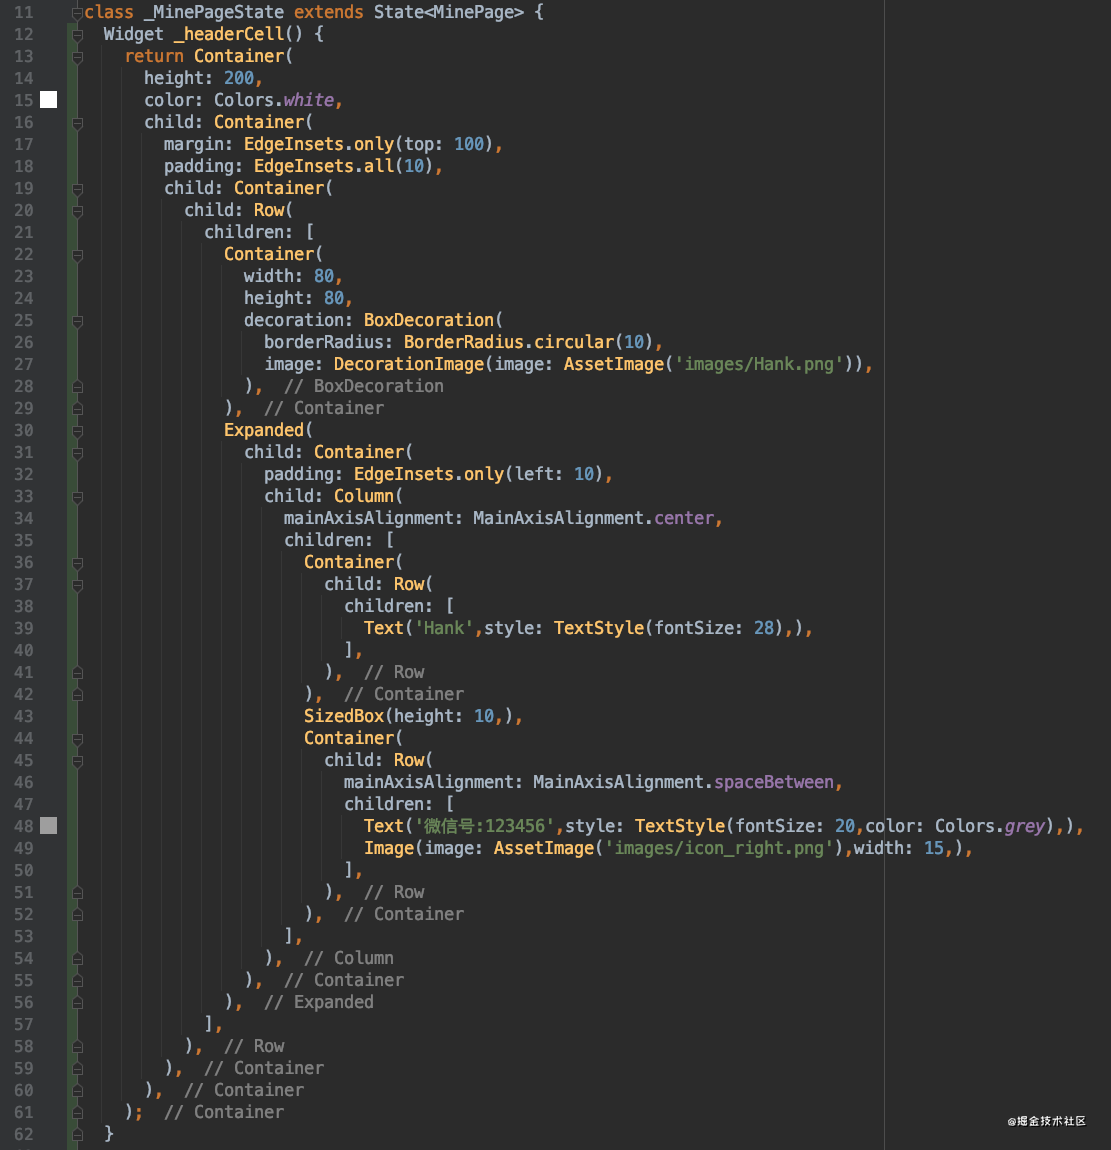Collapse the _headerCell method fold on line 12
Viewport: 1111px width, 1150px height.
tap(77, 34)
